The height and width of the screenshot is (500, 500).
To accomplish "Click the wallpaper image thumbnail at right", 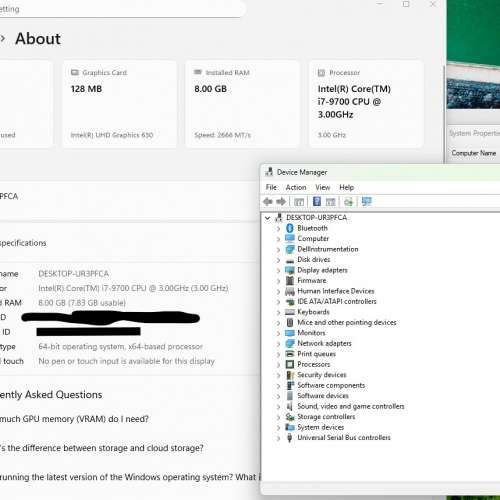I will point(473,55).
